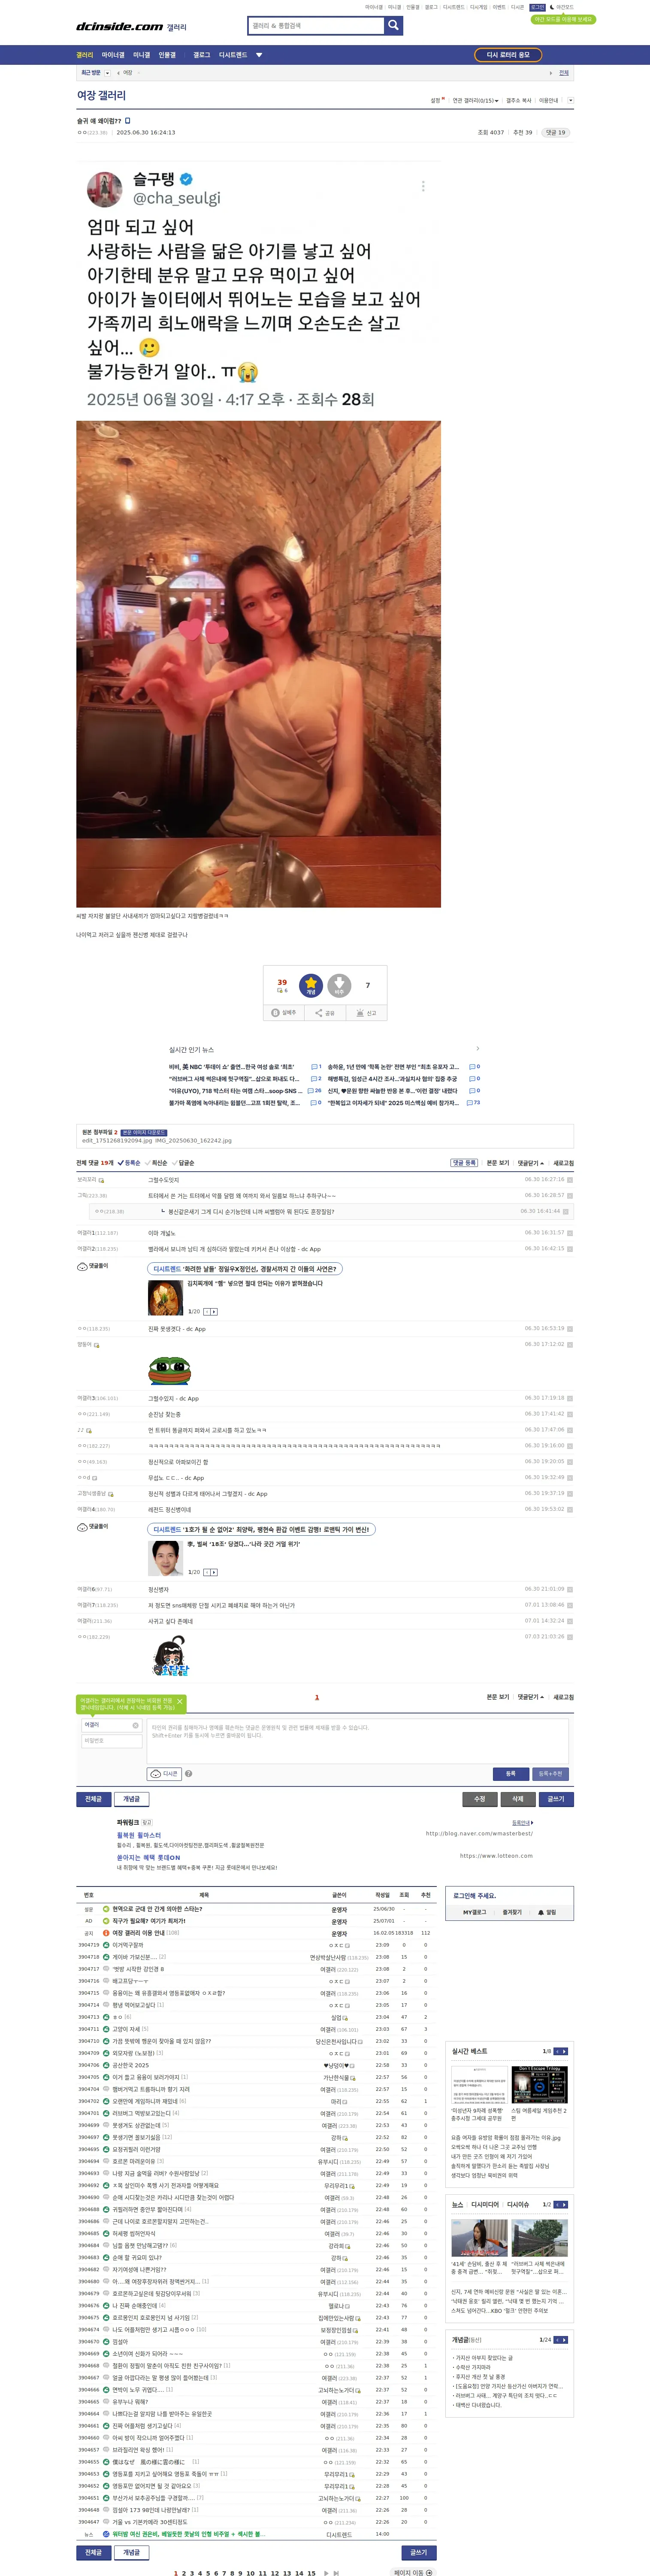Click 전체글 button below comment form
The height and width of the screenshot is (2576, 650).
pyautogui.click(x=94, y=1799)
